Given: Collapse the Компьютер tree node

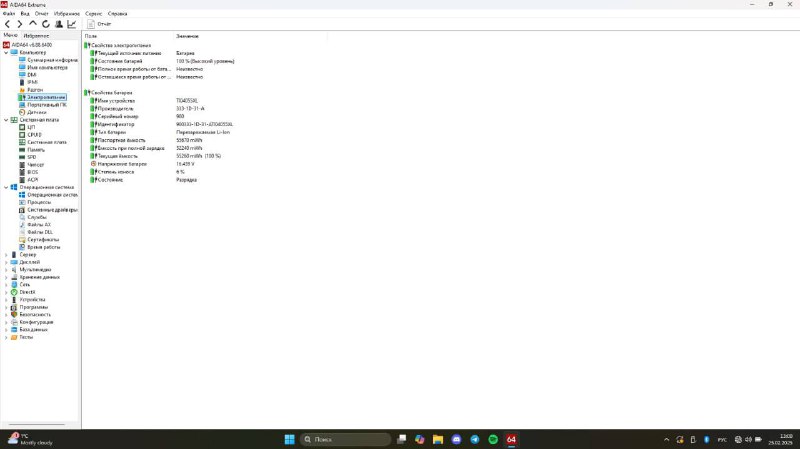Looking at the screenshot, I should coord(4,52).
